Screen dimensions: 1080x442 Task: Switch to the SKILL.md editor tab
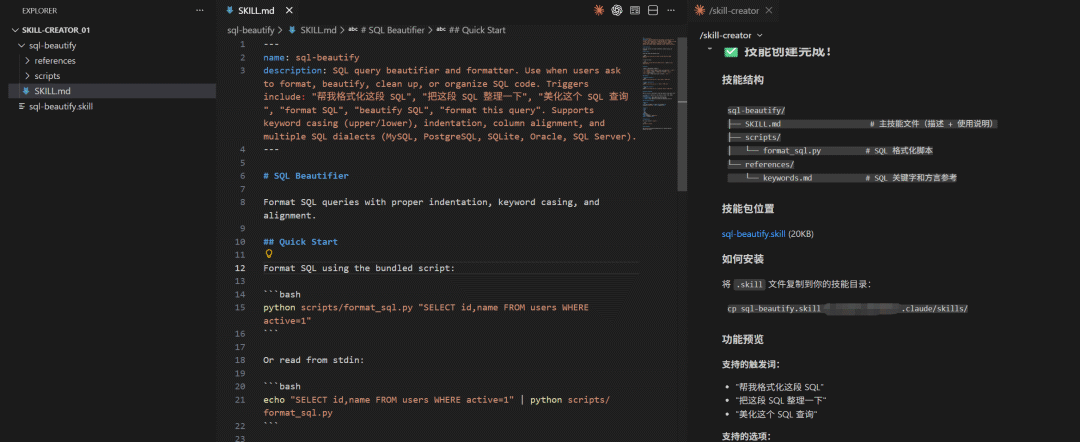click(x=259, y=10)
